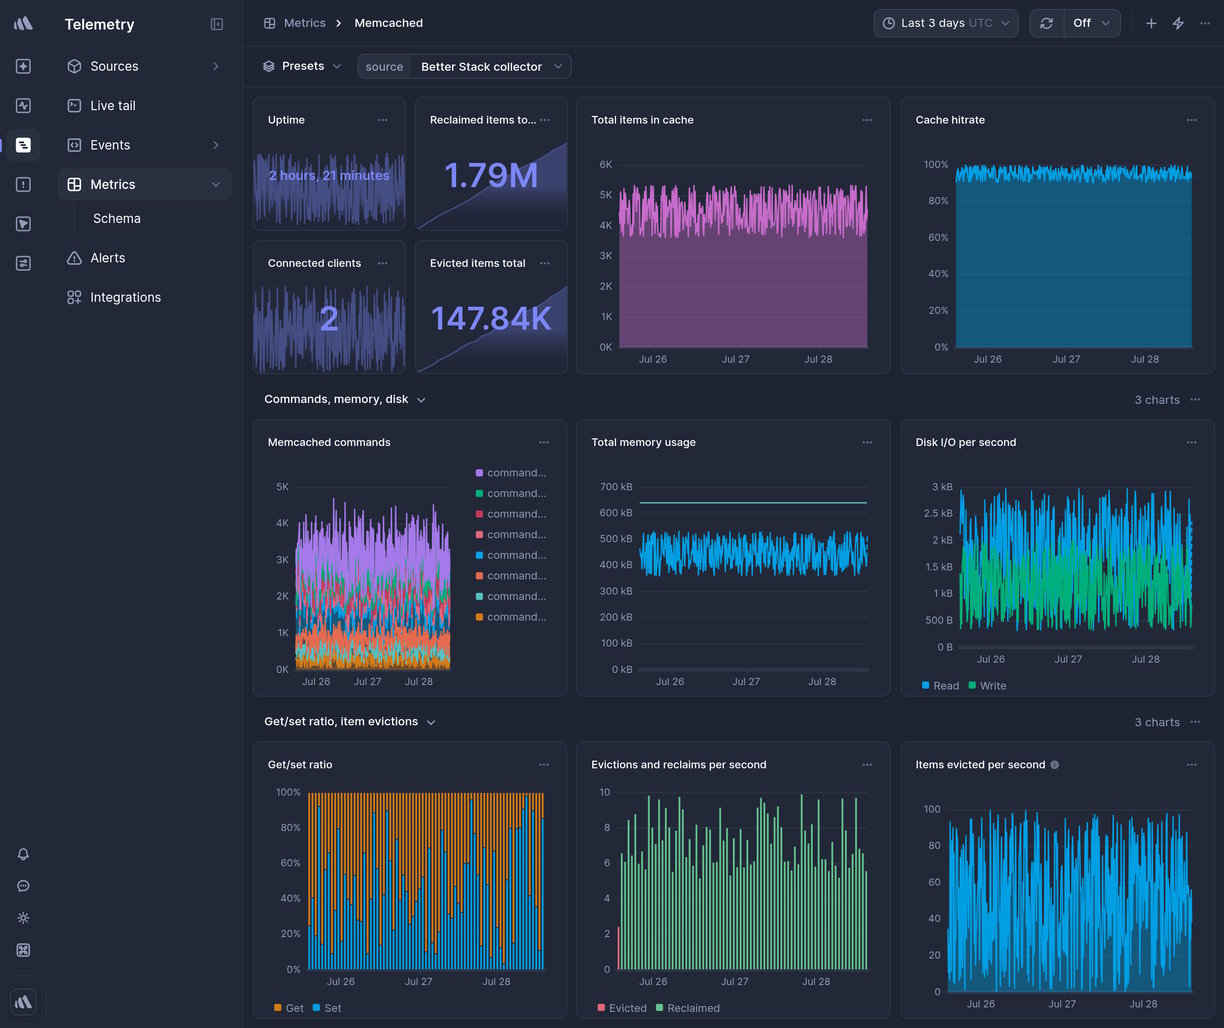The image size is (1224, 1028).
Task: Open the uptime pulse icon in left rail
Action: (x=23, y=105)
